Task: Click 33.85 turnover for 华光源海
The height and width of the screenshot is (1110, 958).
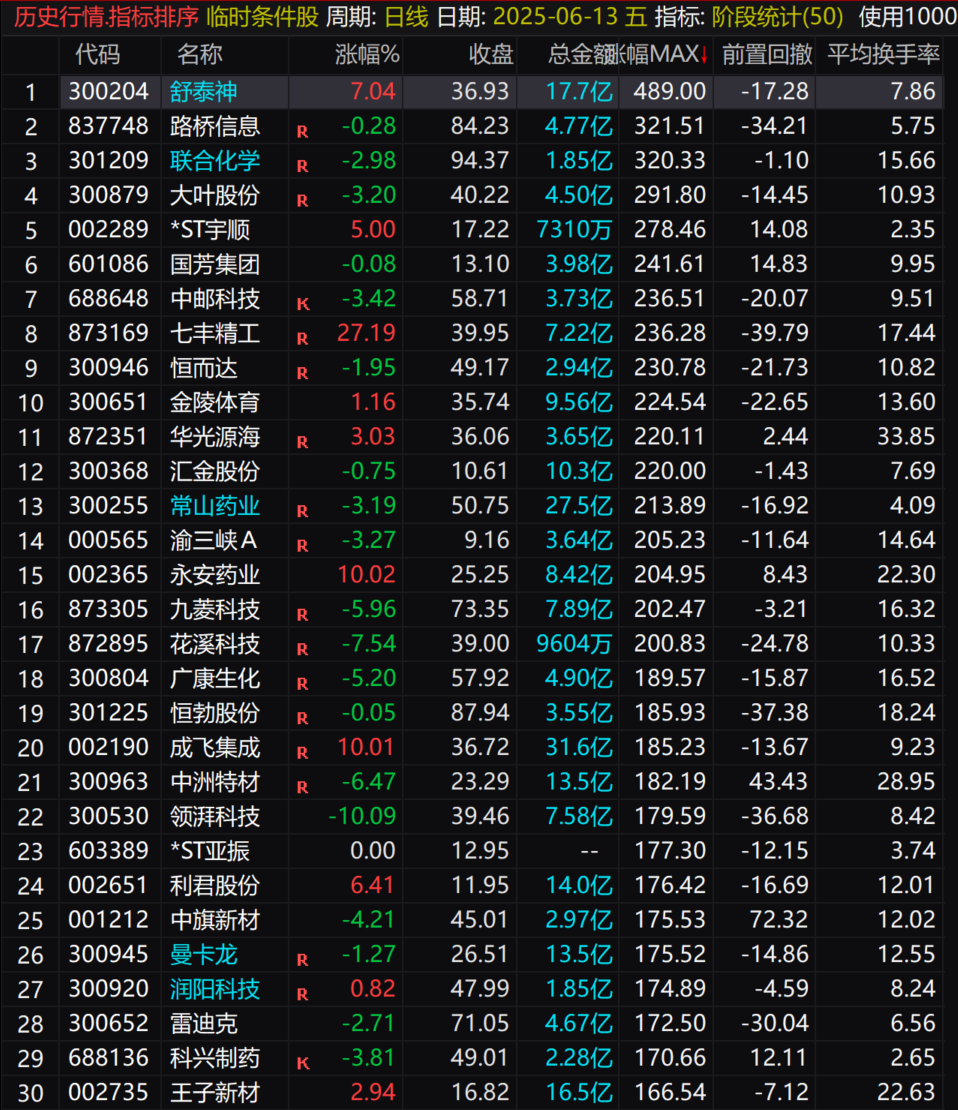Action: [x=906, y=437]
